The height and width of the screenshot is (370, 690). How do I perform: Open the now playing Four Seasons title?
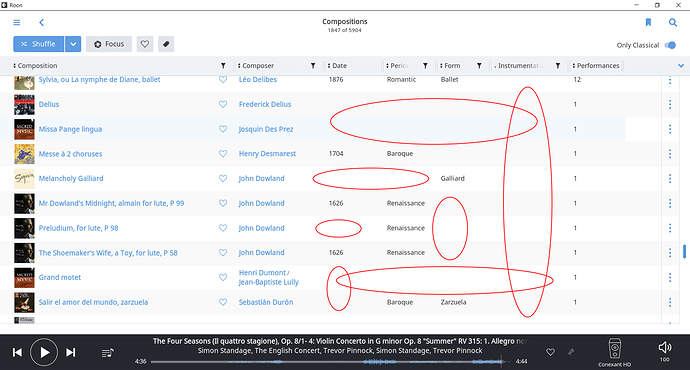(x=340, y=341)
